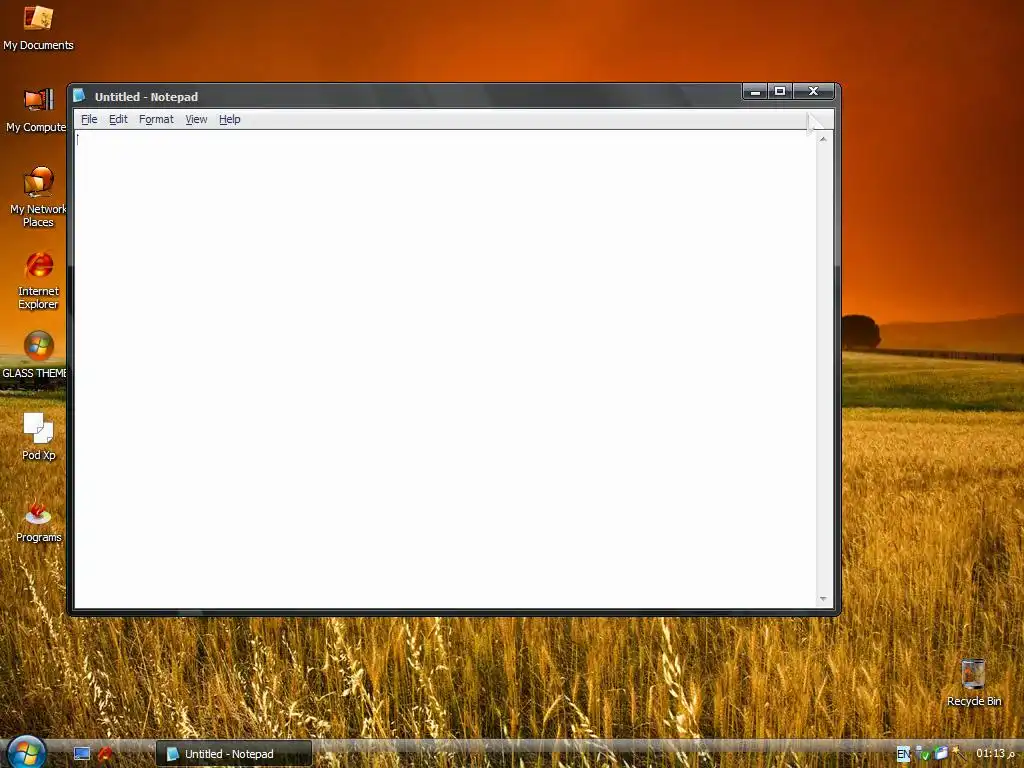Minimize the Notepad window
This screenshot has height=768, width=1024.
(x=756, y=91)
